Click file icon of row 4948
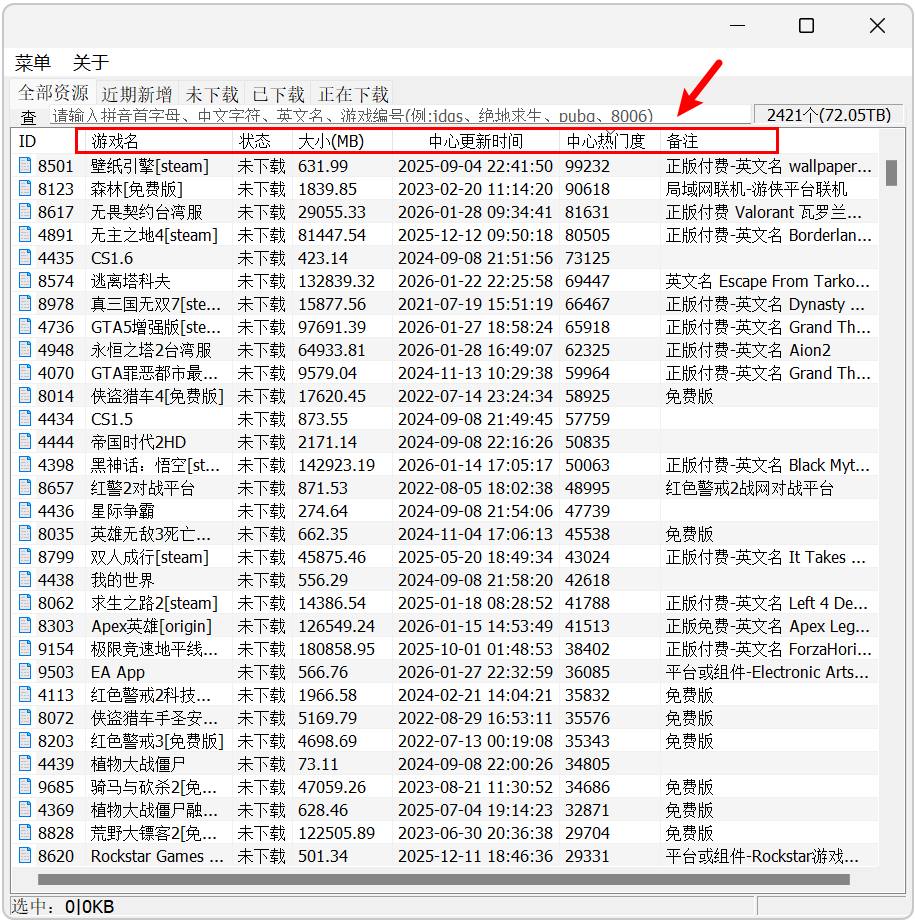The width and height of the screenshot is (915, 923). pyautogui.click(x=25, y=349)
